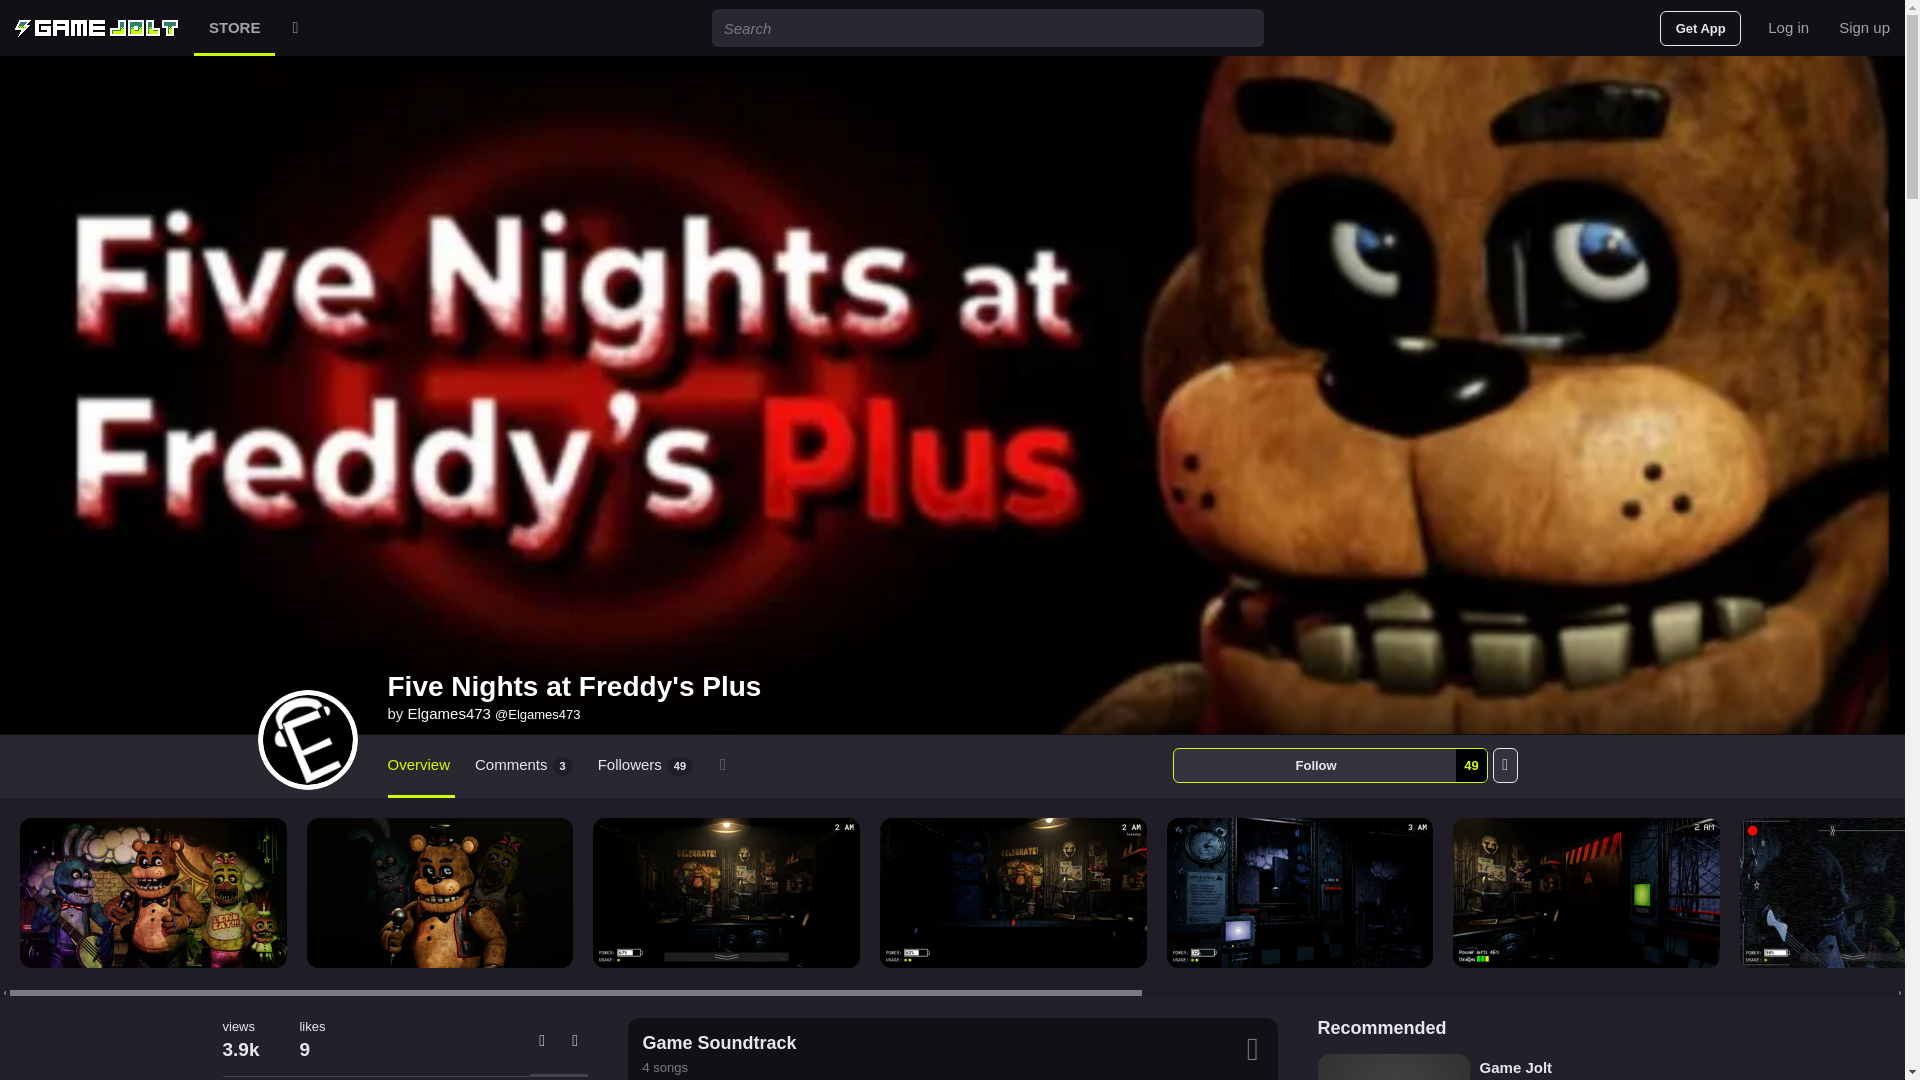Switch to the Comments 3 tab
Image resolution: width=1920 pixels, height=1080 pixels.
coord(523,766)
